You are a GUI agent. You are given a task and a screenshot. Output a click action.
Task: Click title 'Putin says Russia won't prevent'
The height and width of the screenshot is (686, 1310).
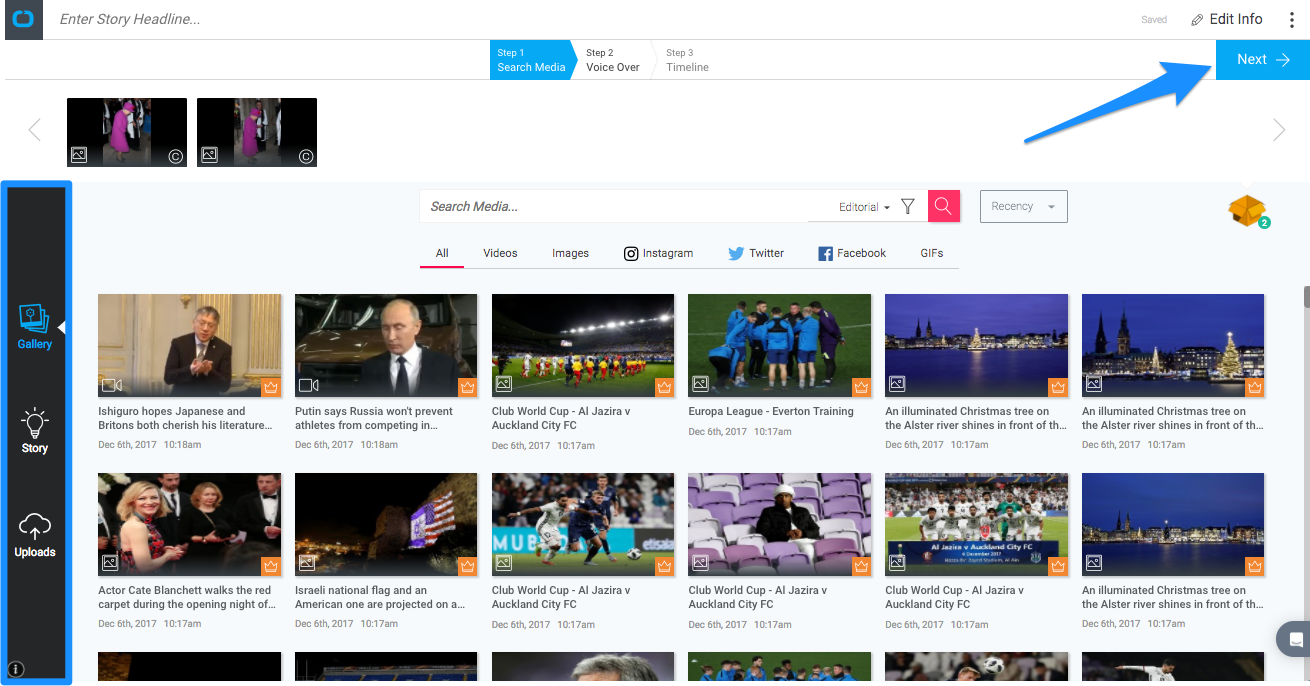tap(374, 418)
